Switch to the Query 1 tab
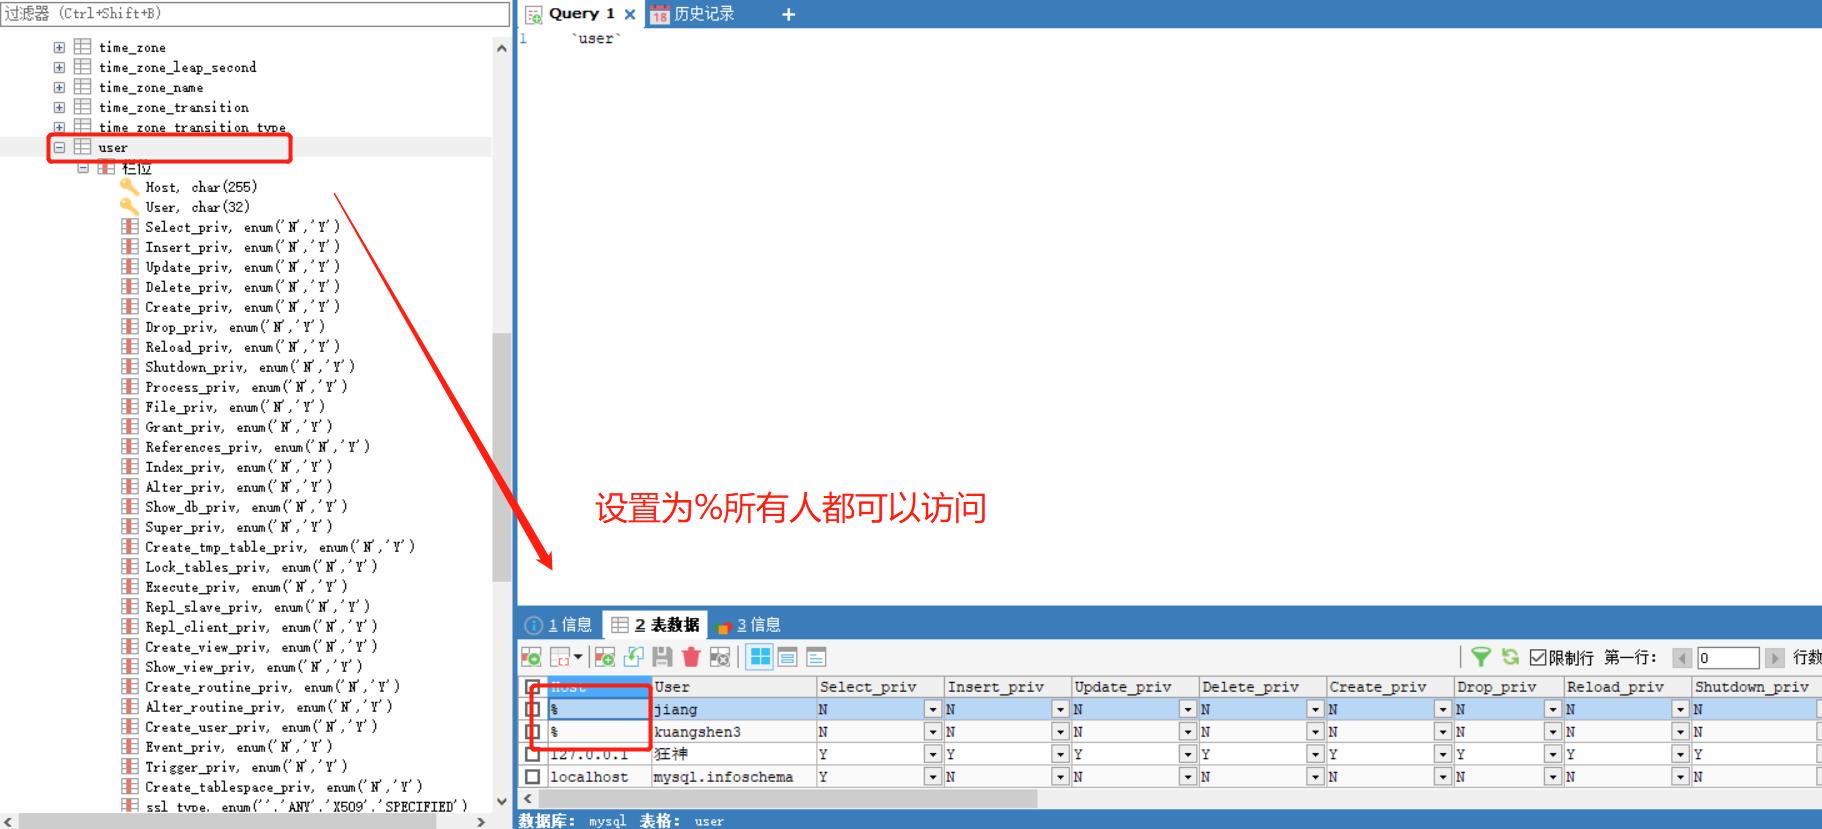Screen dimensions: 1822x829 581,14
